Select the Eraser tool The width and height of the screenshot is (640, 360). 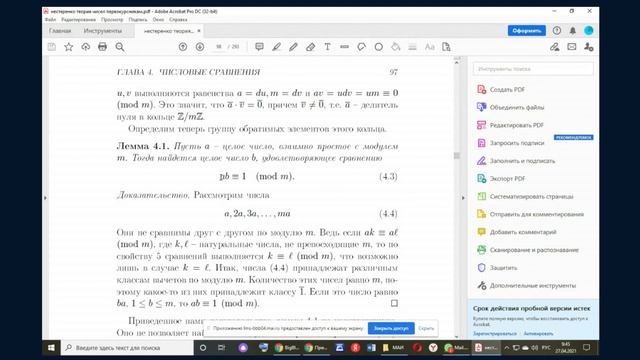coord(310,47)
